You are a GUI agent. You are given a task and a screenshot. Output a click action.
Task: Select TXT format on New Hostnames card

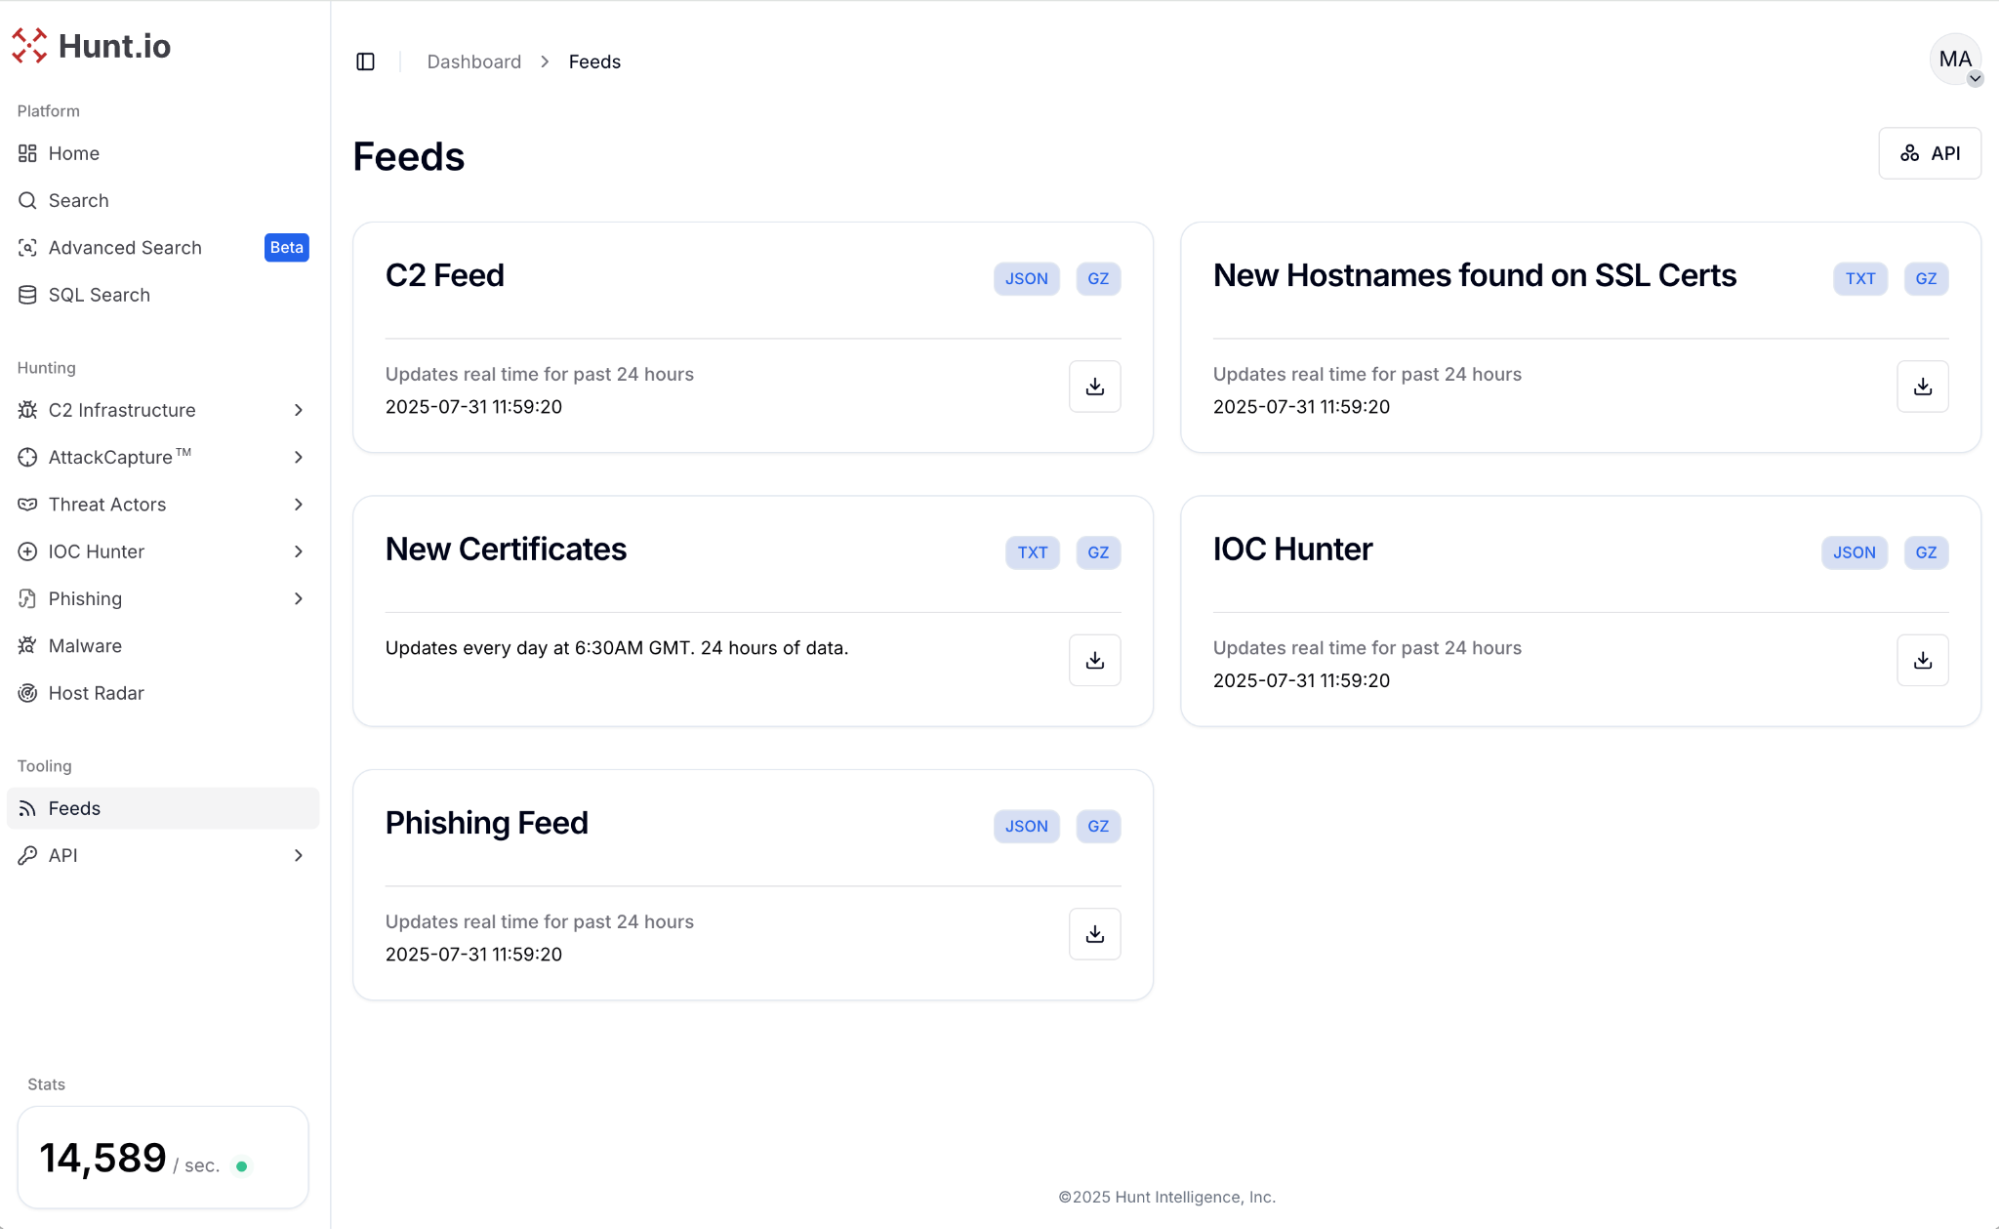[1860, 279]
